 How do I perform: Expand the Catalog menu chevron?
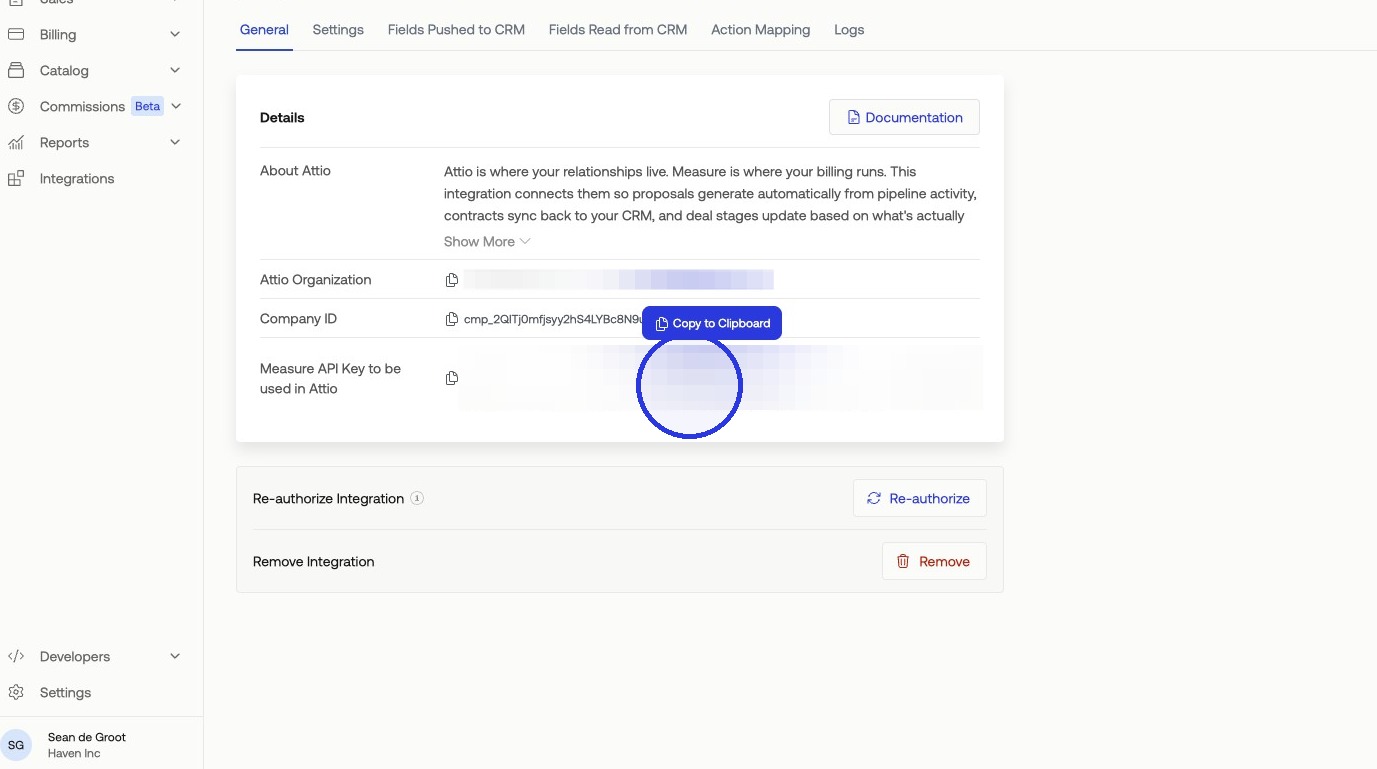[175, 70]
